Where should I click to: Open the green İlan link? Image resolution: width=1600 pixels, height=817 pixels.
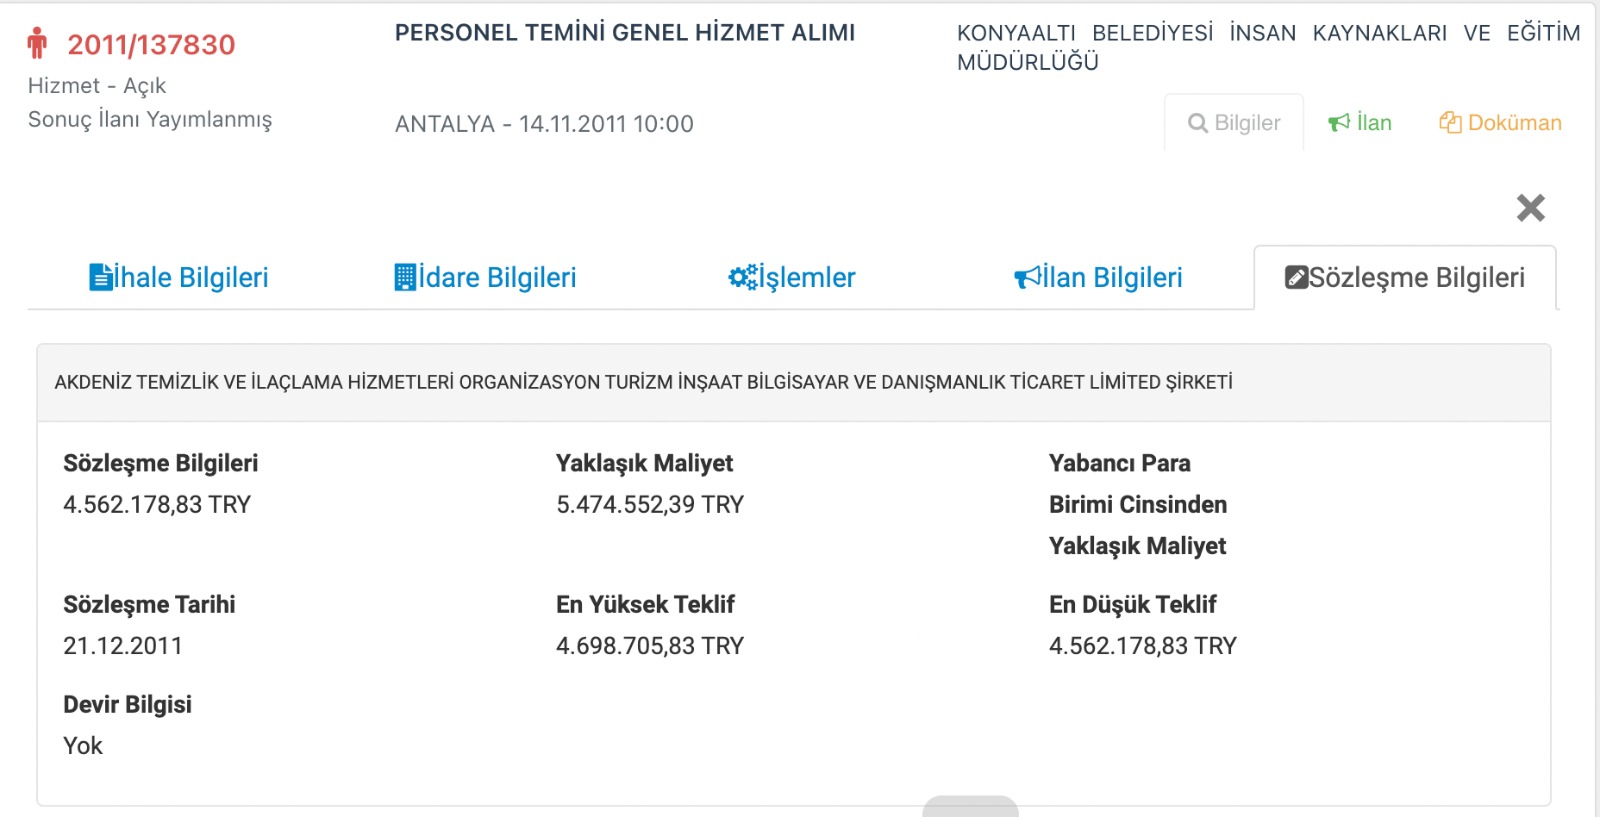click(x=1360, y=123)
